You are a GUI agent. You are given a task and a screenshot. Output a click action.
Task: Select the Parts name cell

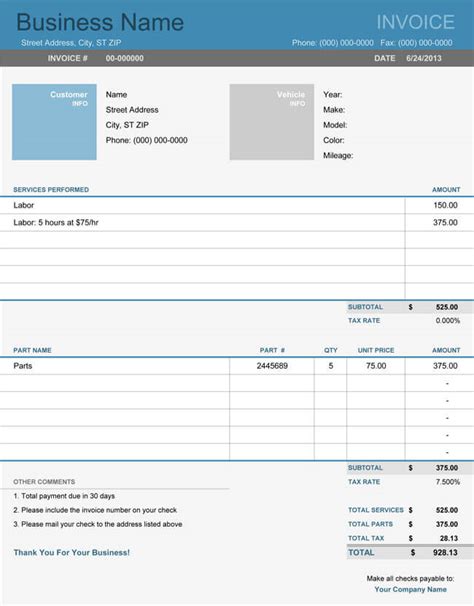click(114, 366)
